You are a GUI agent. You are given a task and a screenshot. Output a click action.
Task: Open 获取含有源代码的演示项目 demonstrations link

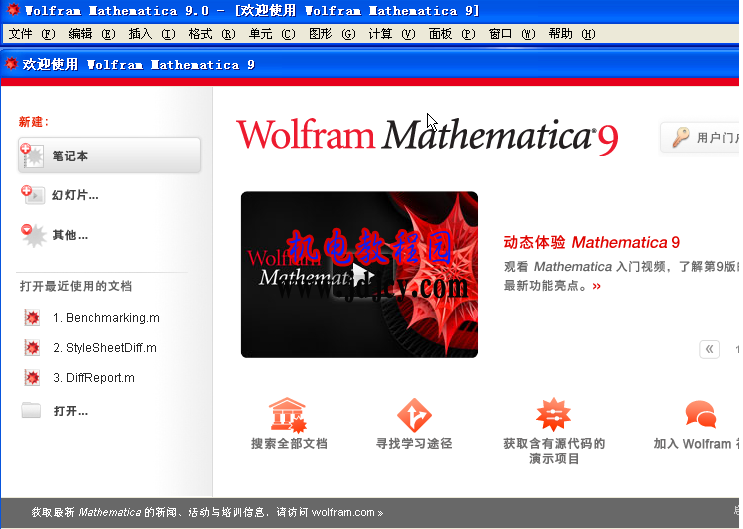pyautogui.click(x=554, y=451)
